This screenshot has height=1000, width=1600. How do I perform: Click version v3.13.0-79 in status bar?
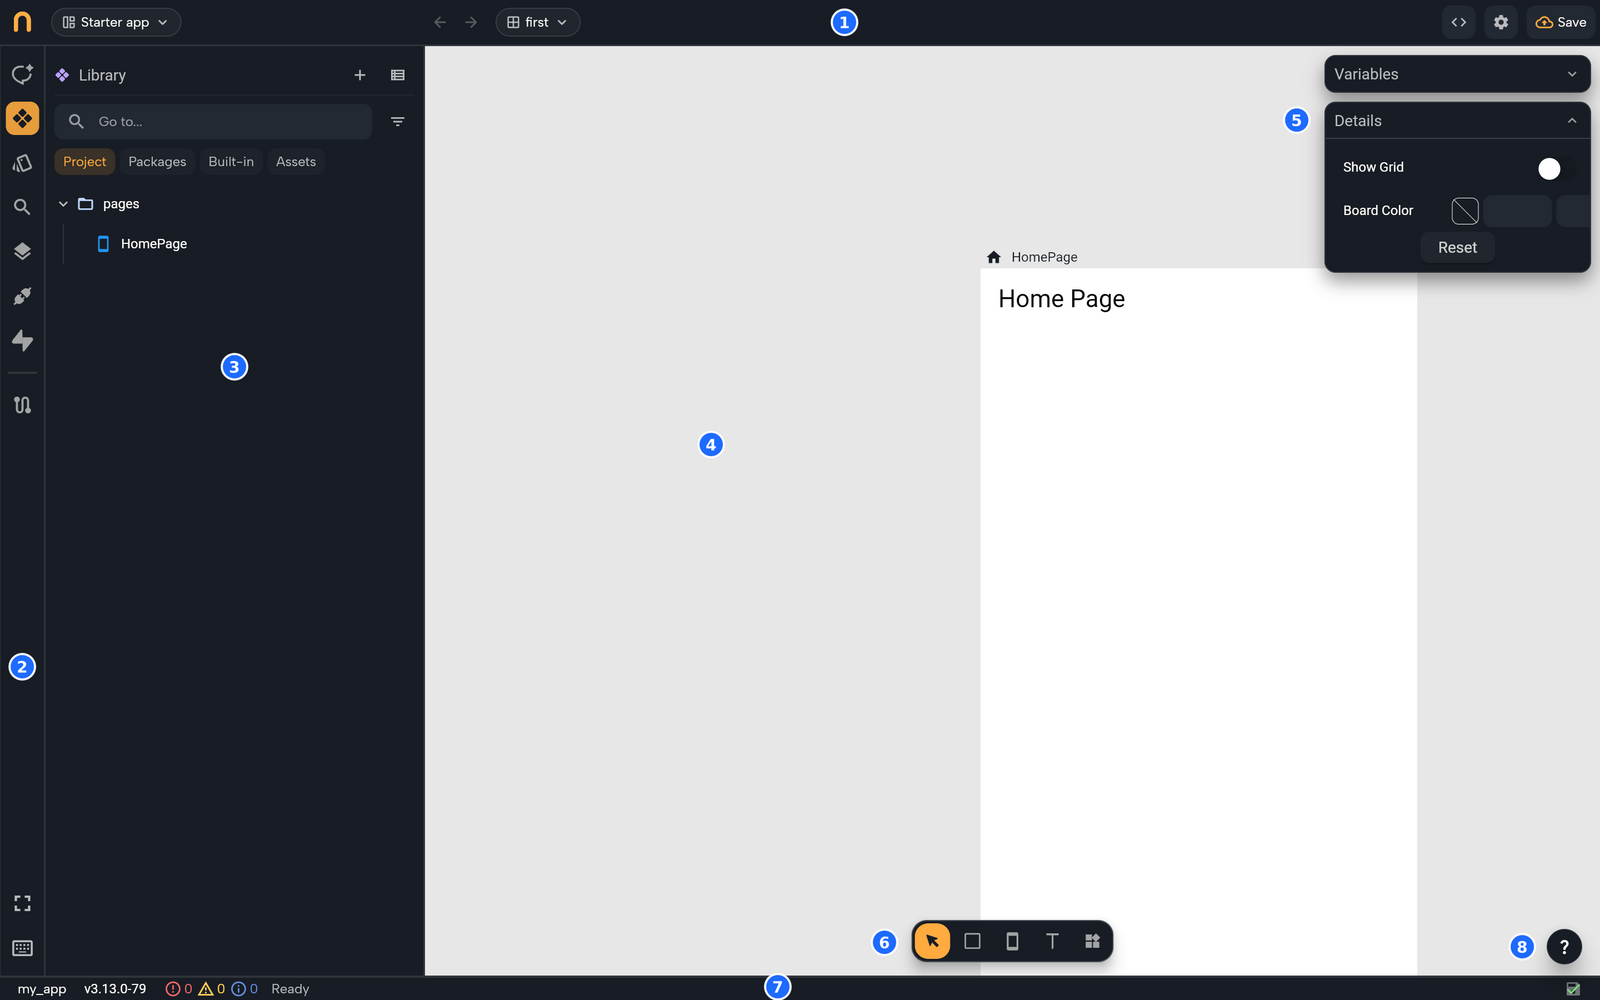click(115, 989)
